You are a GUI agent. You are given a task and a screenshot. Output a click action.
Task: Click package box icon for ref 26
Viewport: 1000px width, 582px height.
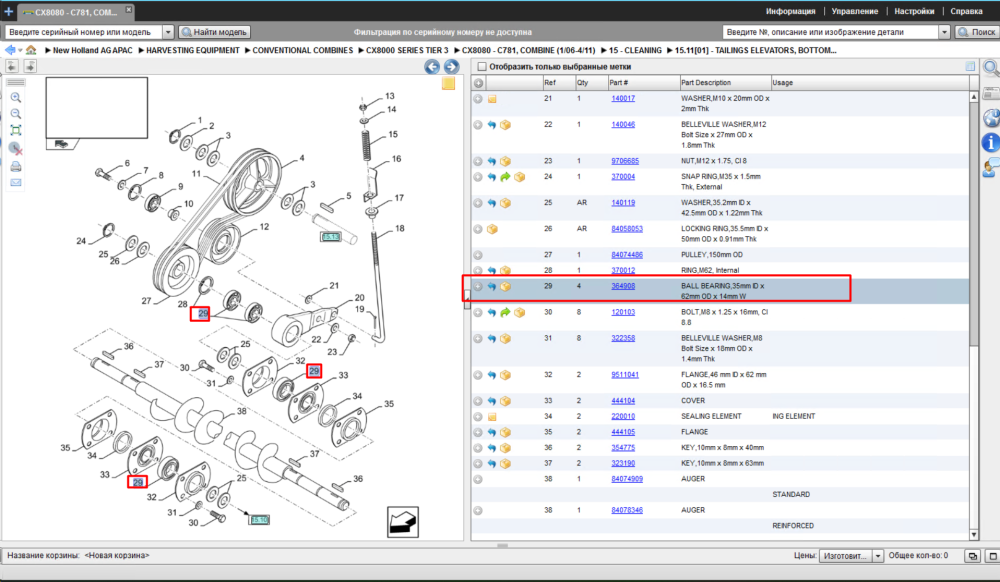pos(492,229)
